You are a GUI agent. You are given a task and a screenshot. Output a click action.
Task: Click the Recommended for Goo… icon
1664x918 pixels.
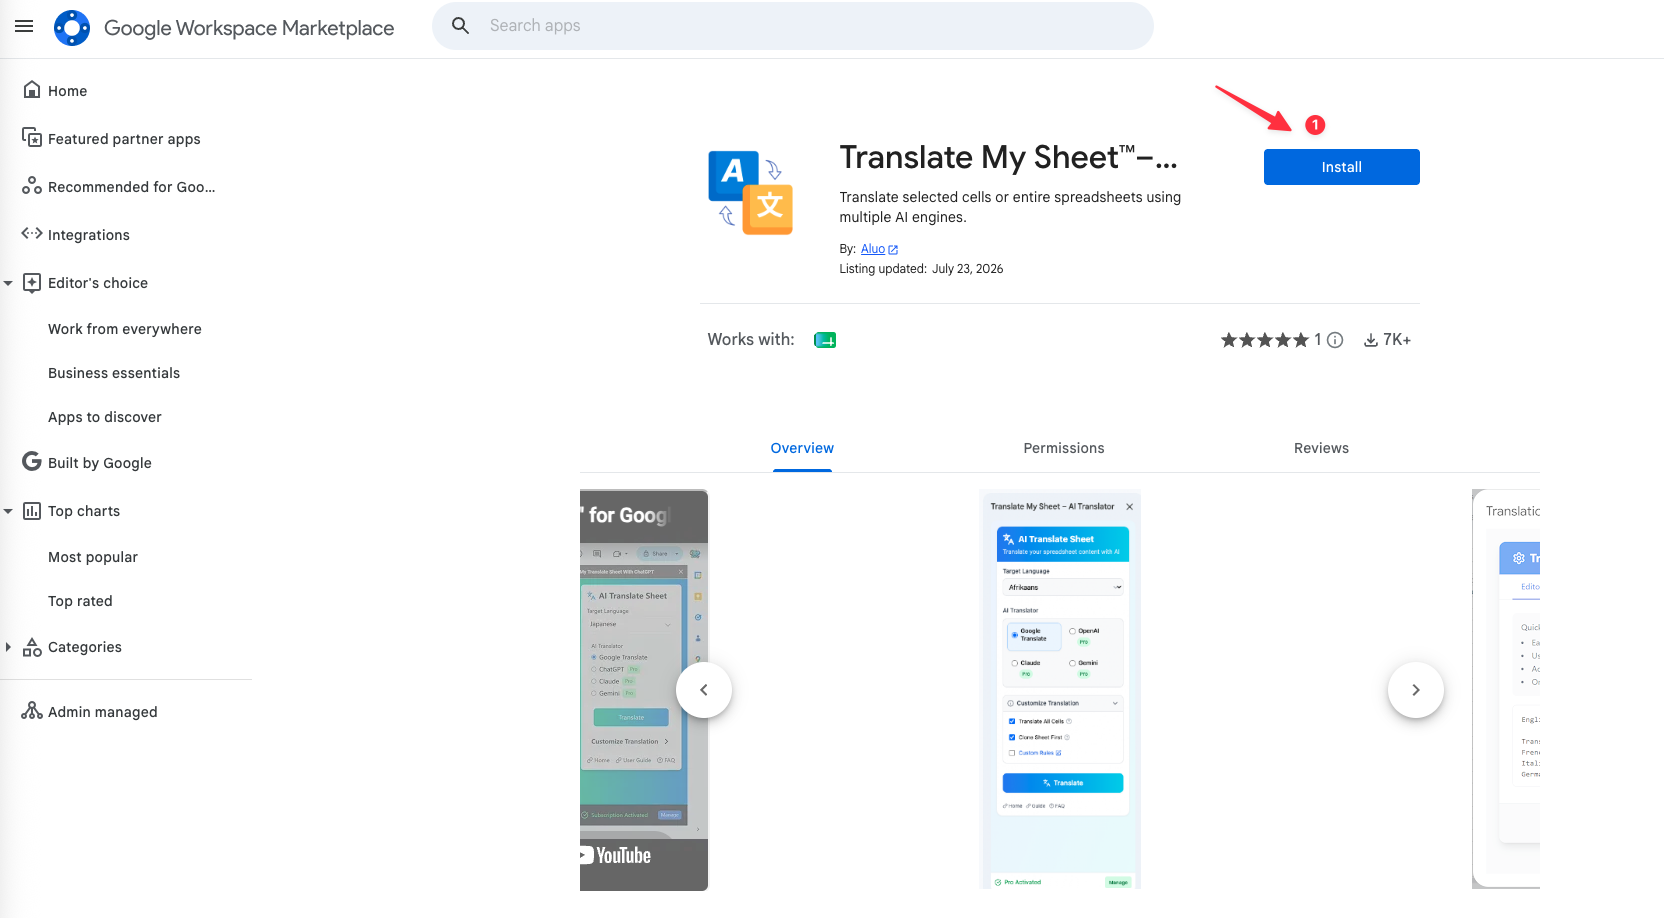[32, 186]
